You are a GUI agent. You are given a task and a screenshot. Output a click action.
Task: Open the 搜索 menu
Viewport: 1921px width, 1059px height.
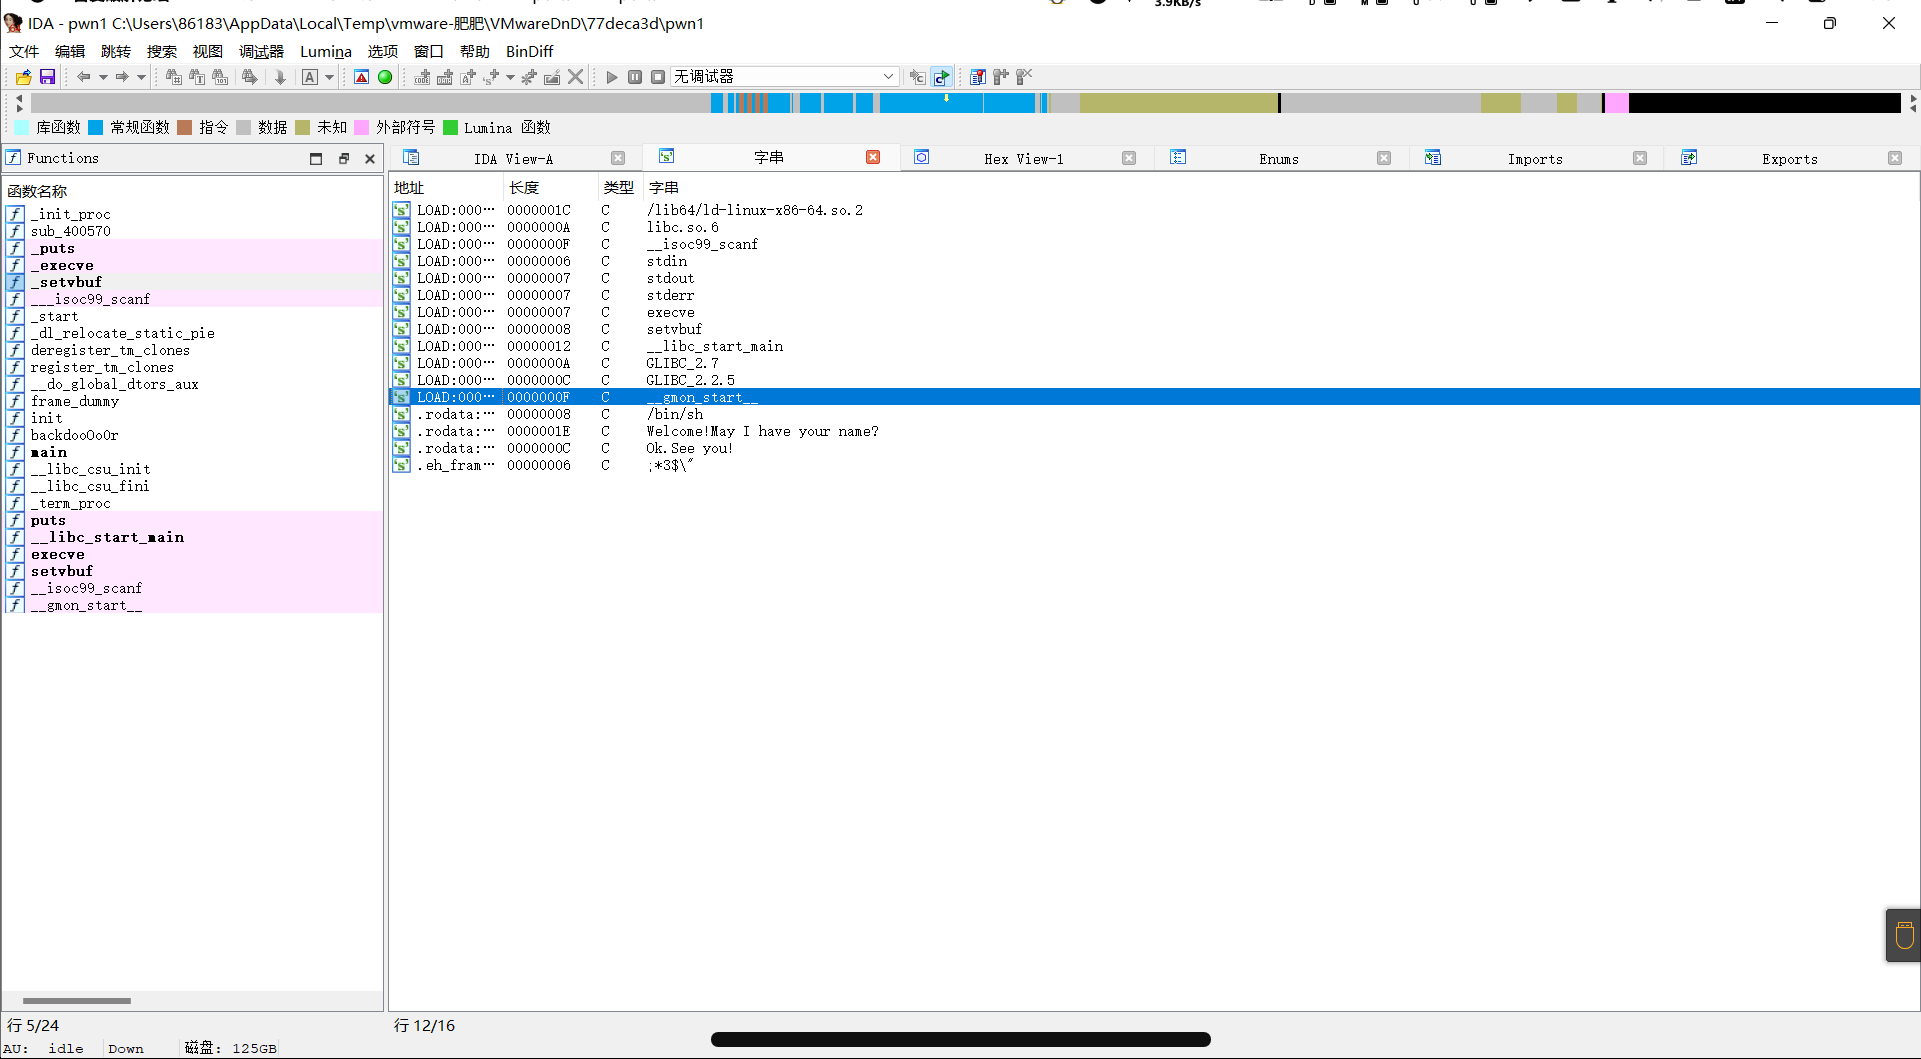coord(162,51)
